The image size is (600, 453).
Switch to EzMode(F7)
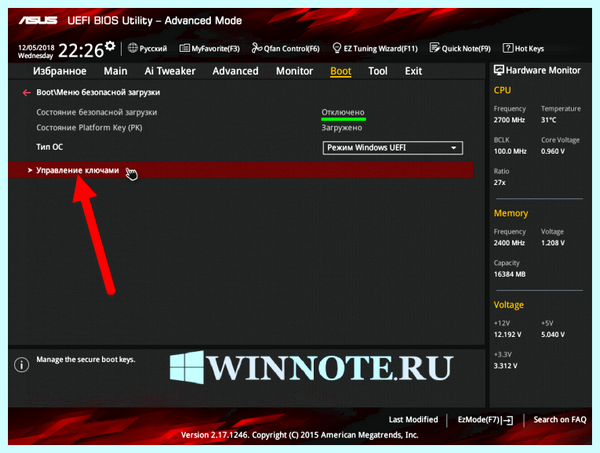(x=479, y=420)
